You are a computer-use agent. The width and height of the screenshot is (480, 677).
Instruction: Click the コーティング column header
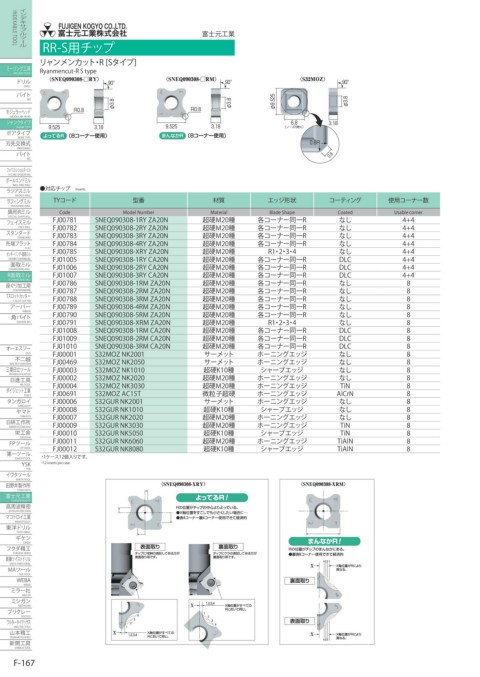345,200
